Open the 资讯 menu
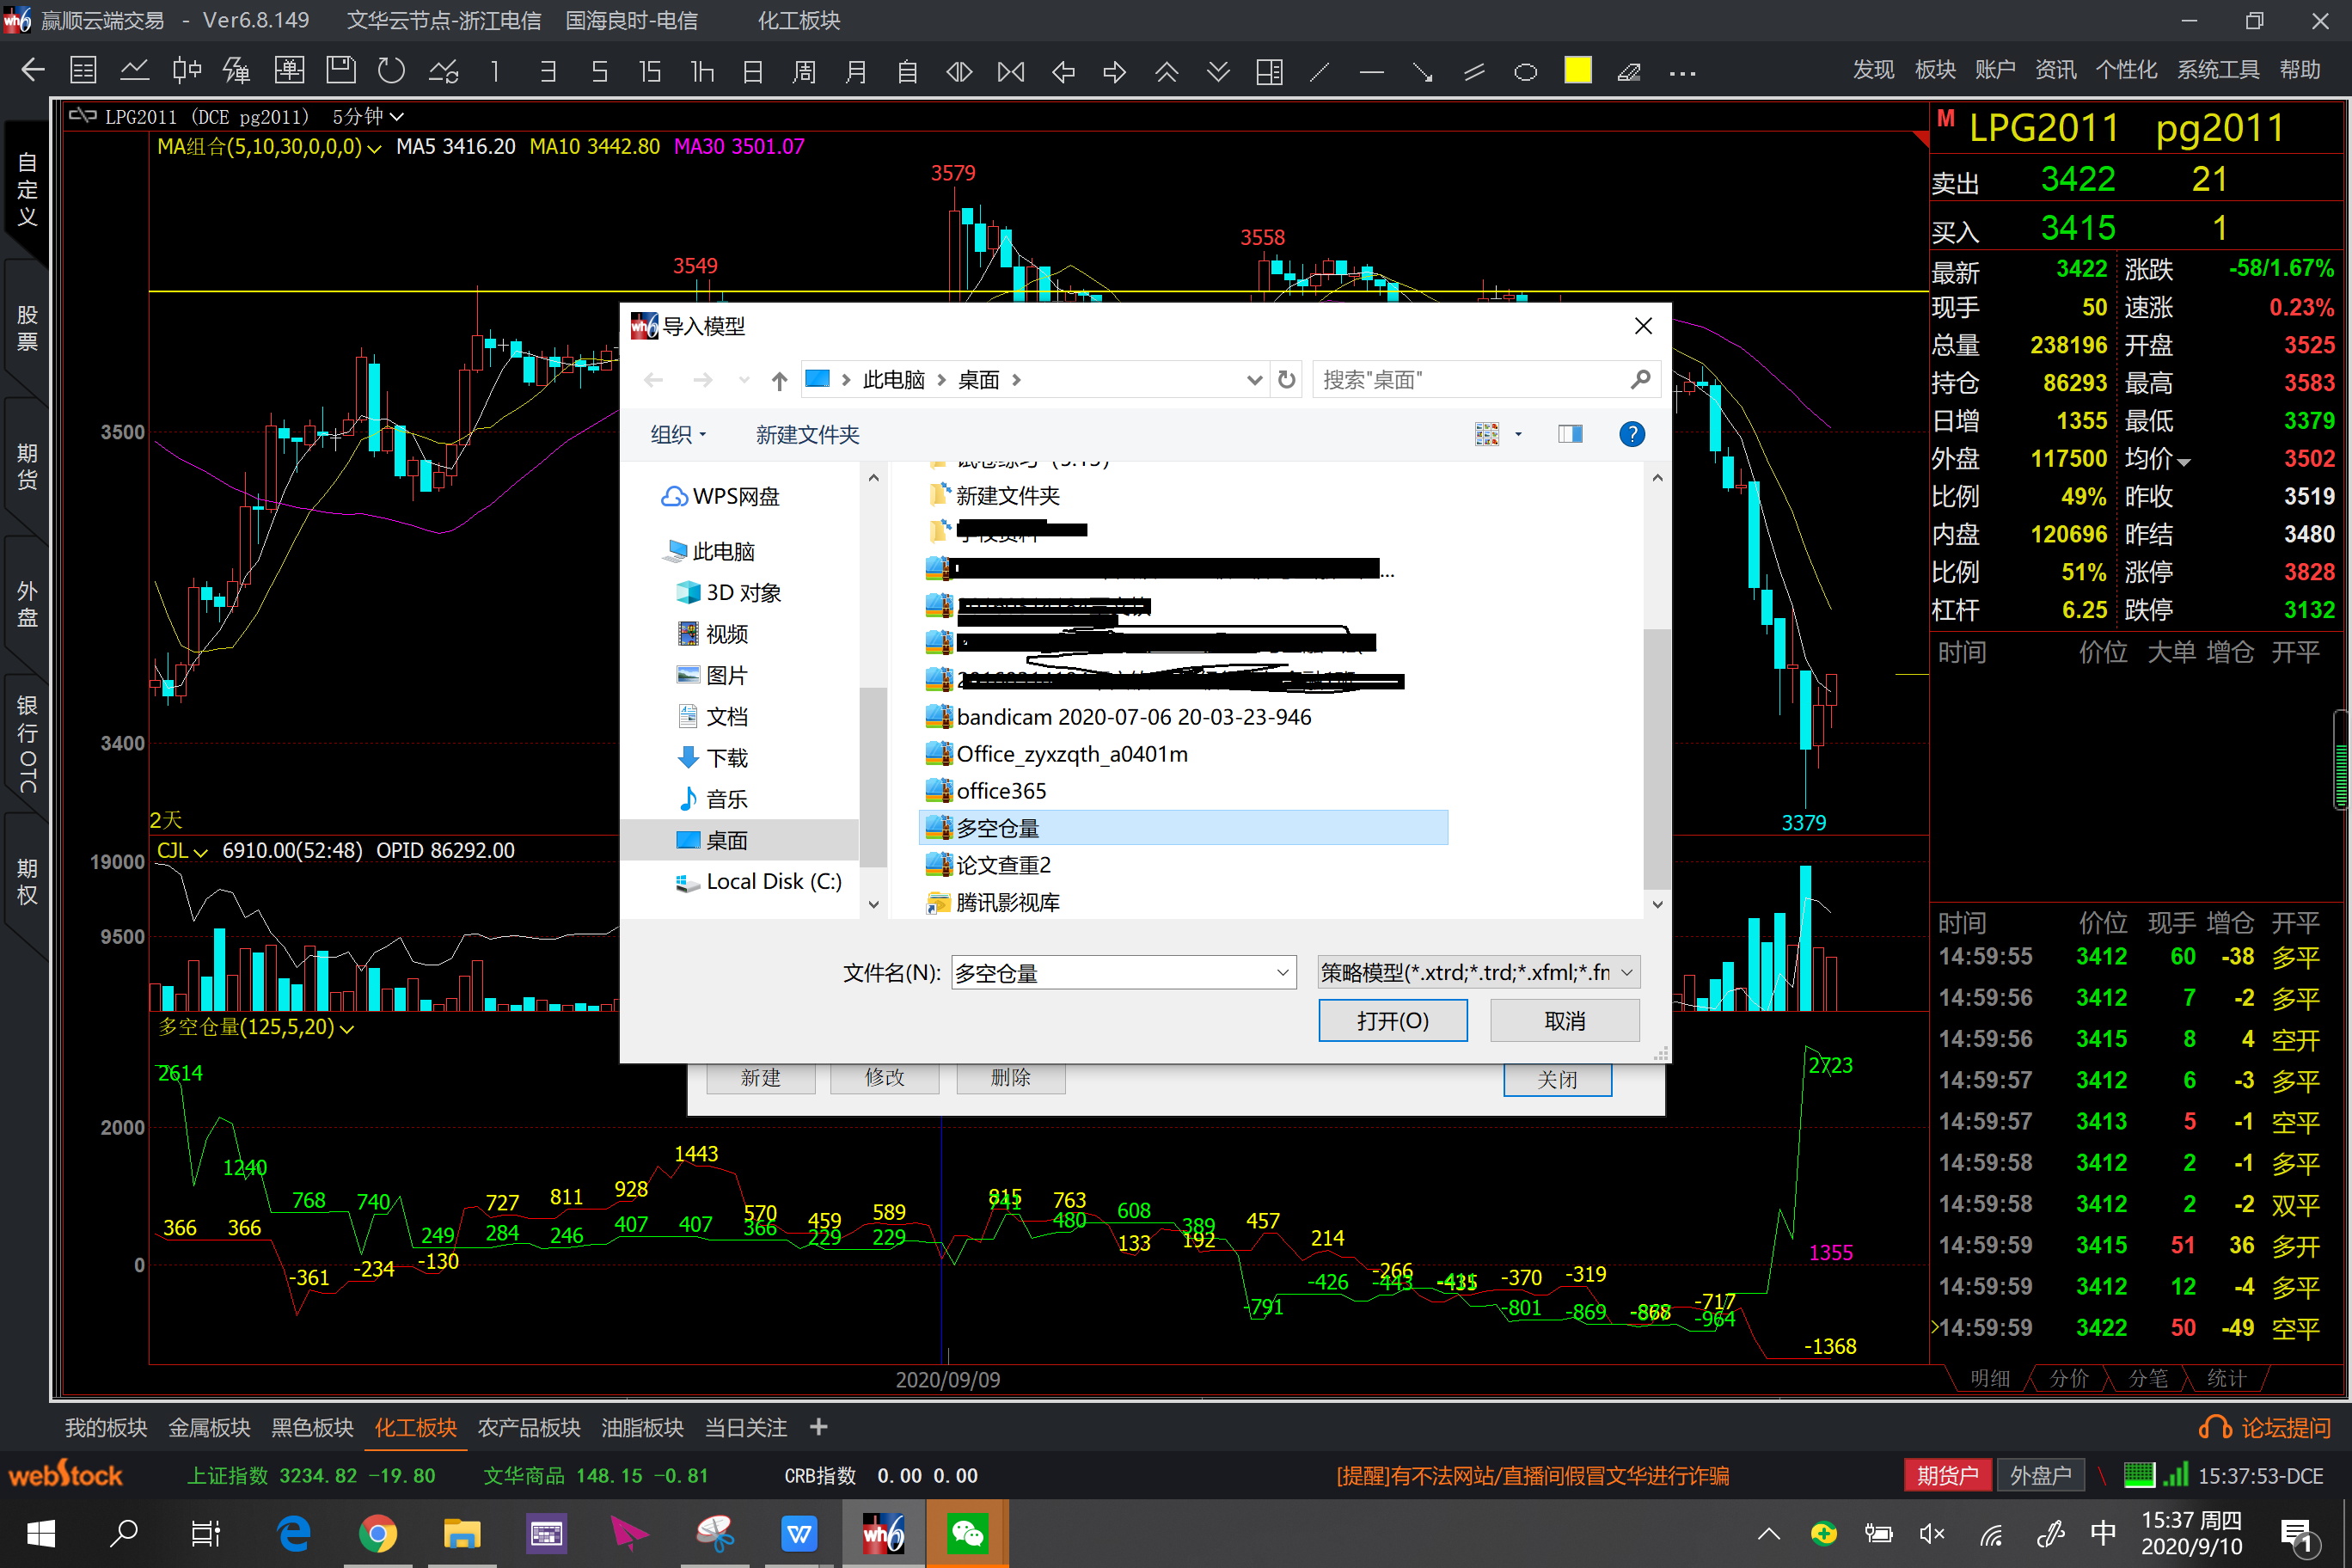The height and width of the screenshot is (1568, 2352). [2056, 70]
